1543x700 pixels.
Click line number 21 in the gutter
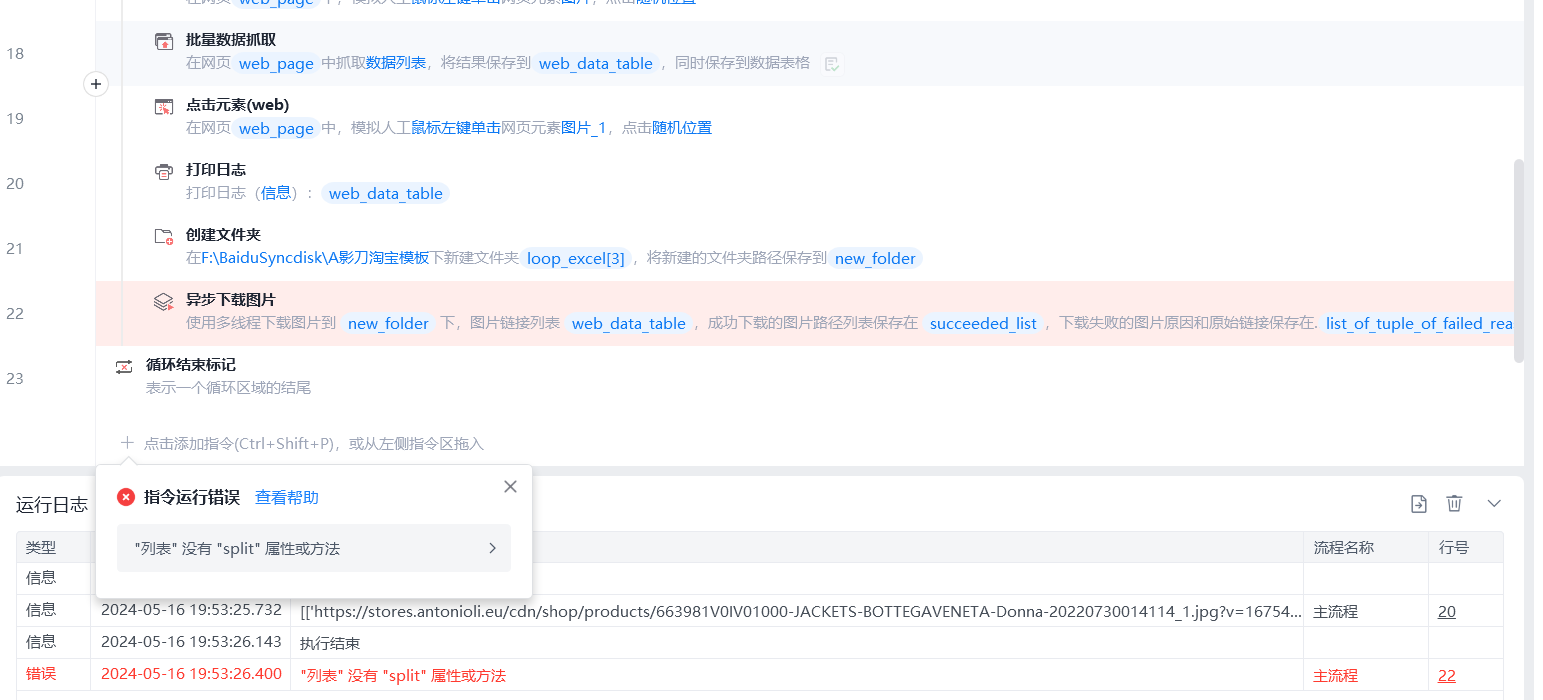tap(15, 248)
